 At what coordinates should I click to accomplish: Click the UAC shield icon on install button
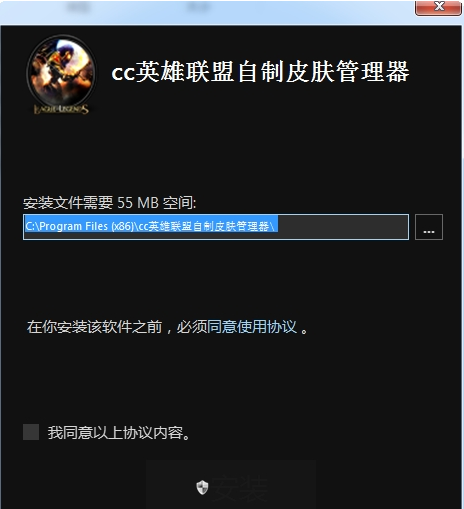click(x=202, y=488)
